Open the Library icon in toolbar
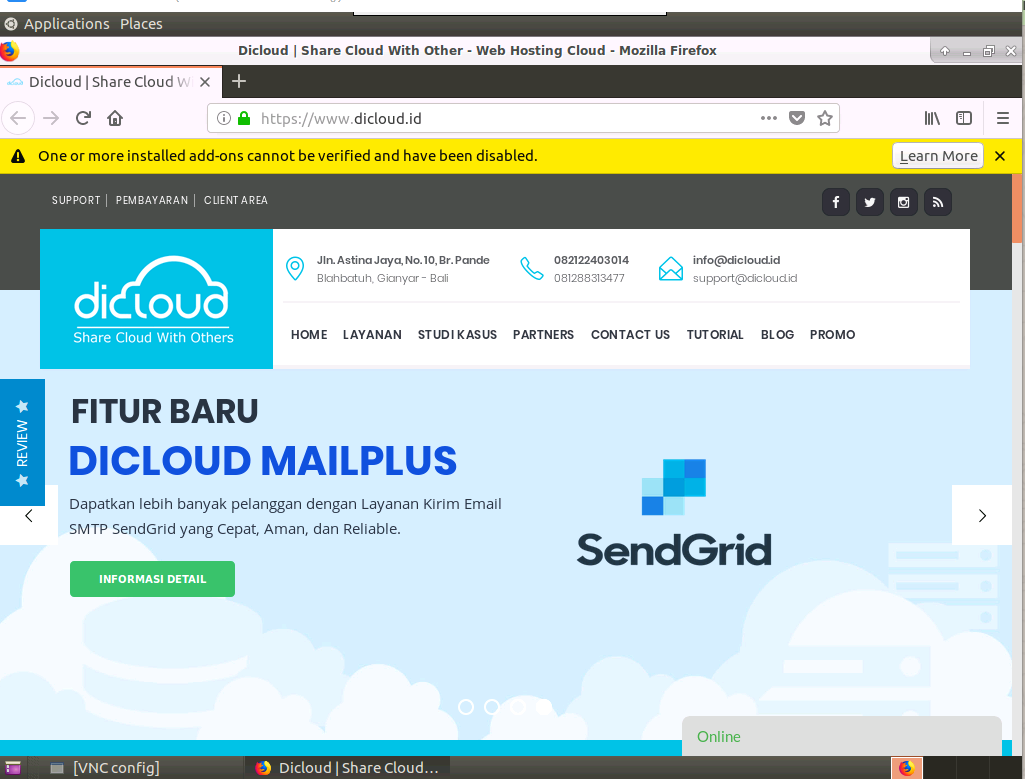 point(932,118)
